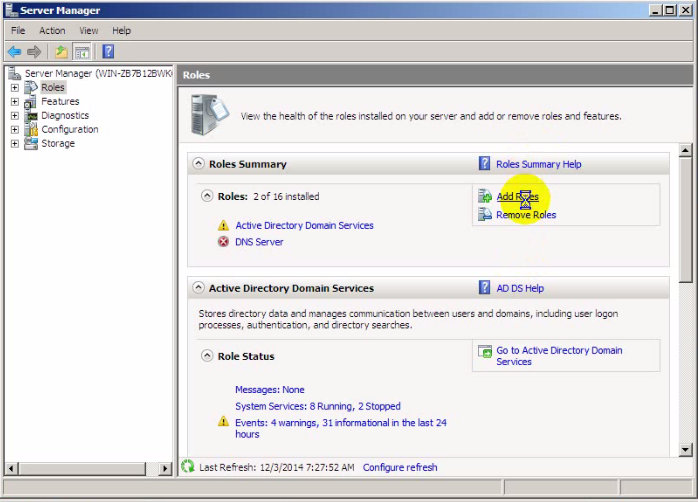Click the vertical scrollbar up arrow
Viewport: 698px width, 502px height.
[x=686, y=150]
